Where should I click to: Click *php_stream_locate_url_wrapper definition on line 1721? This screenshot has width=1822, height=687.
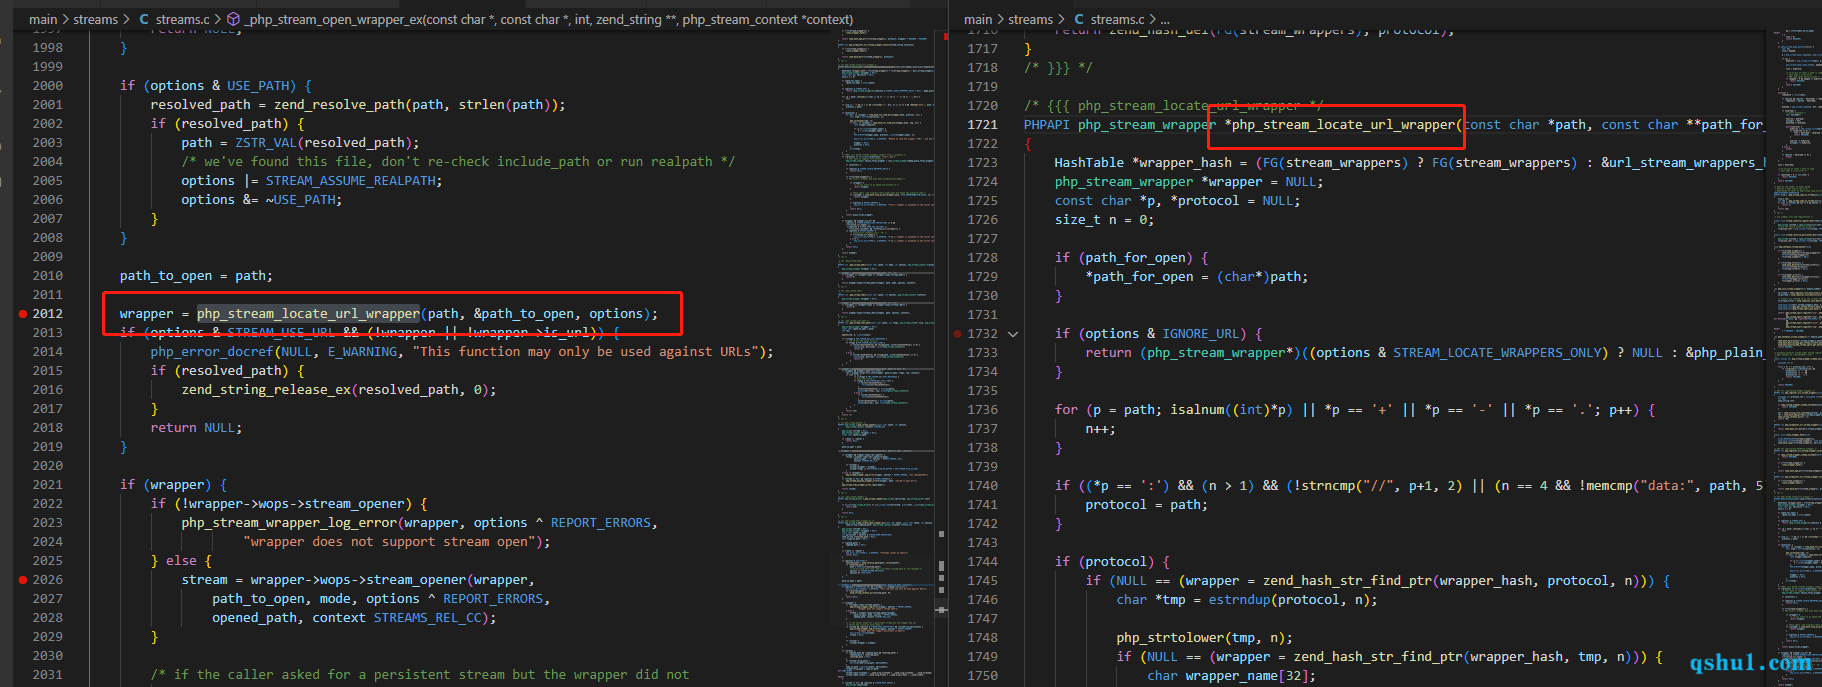1339,124
